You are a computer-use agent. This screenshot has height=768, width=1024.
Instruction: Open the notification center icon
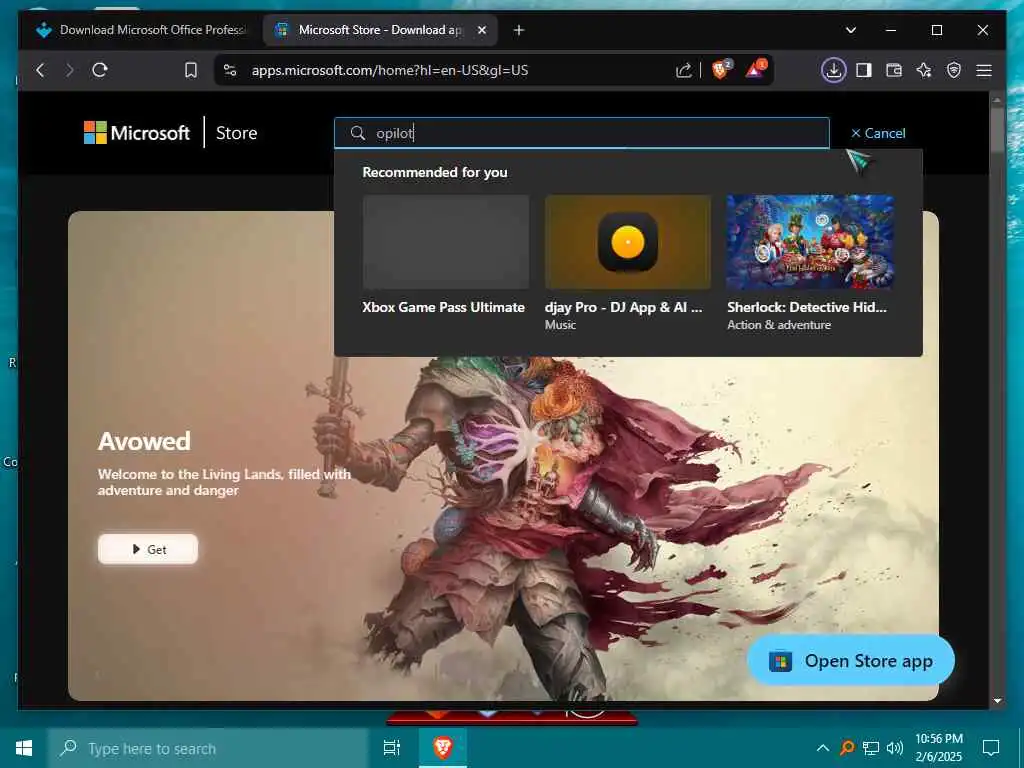coord(991,748)
